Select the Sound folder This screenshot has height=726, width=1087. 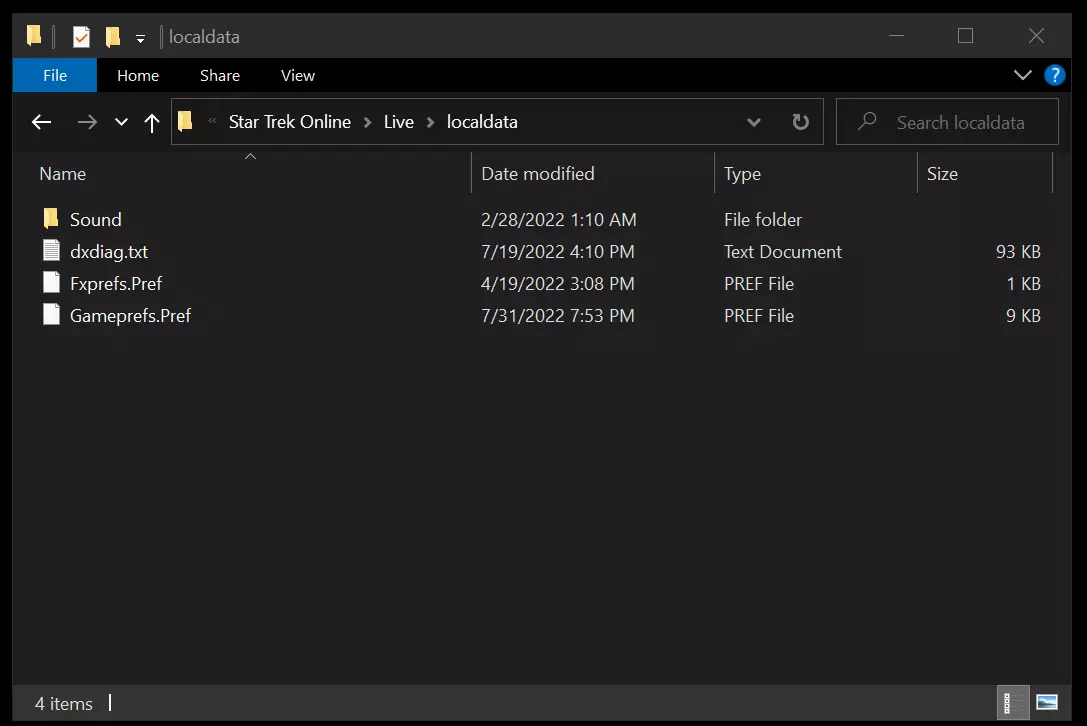pos(95,220)
